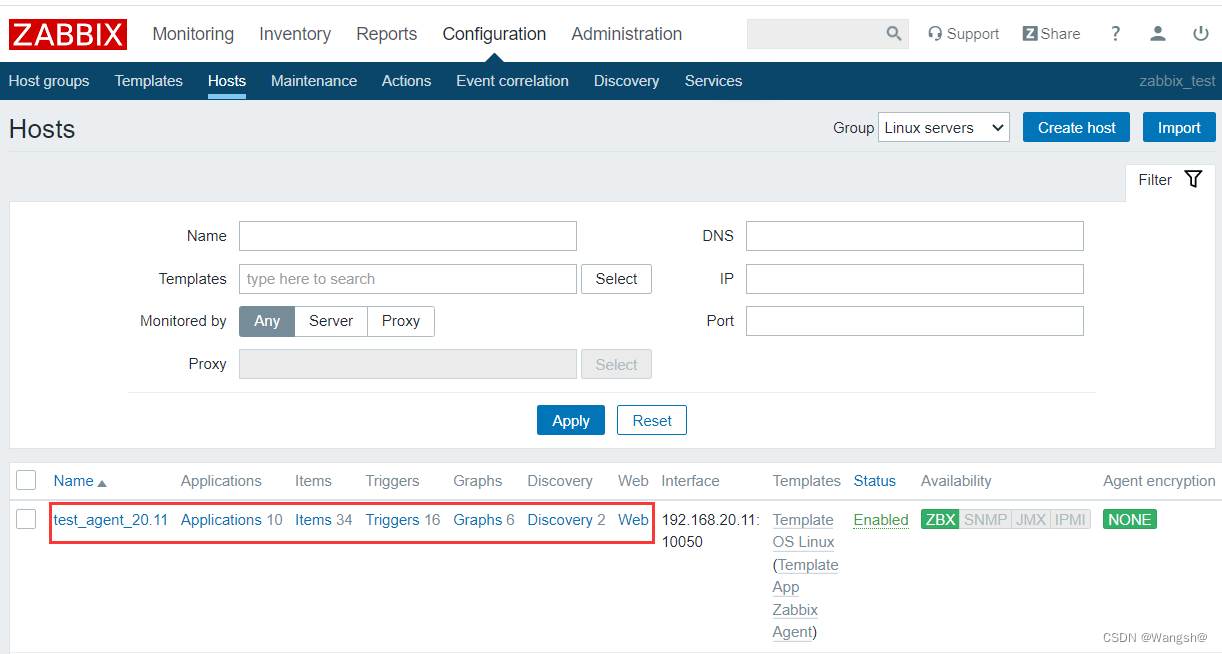Click the IPMI availability badge

coord(1071,520)
